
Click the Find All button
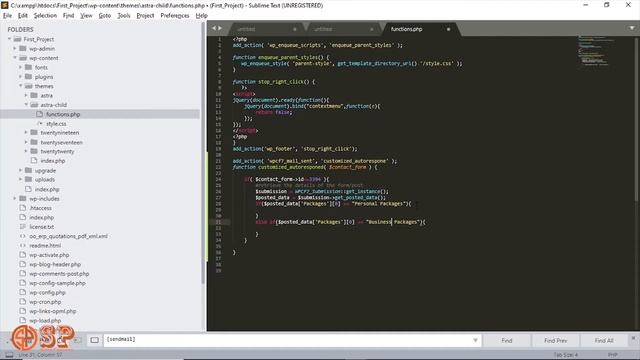(x=604, y=340)
